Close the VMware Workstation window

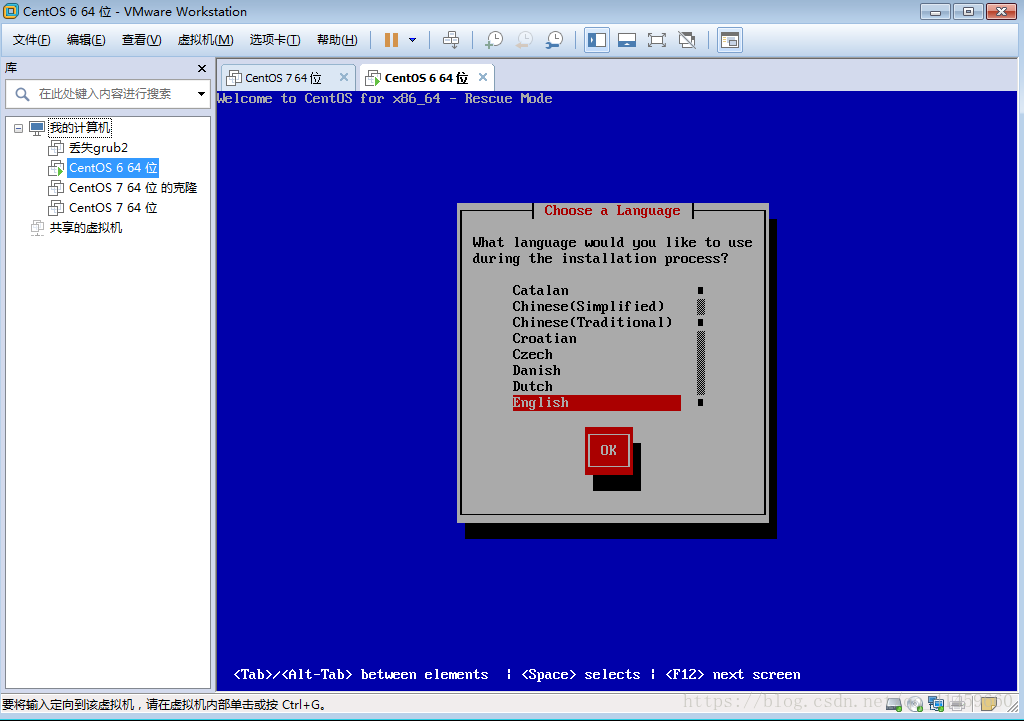(x=1001, y=11)
